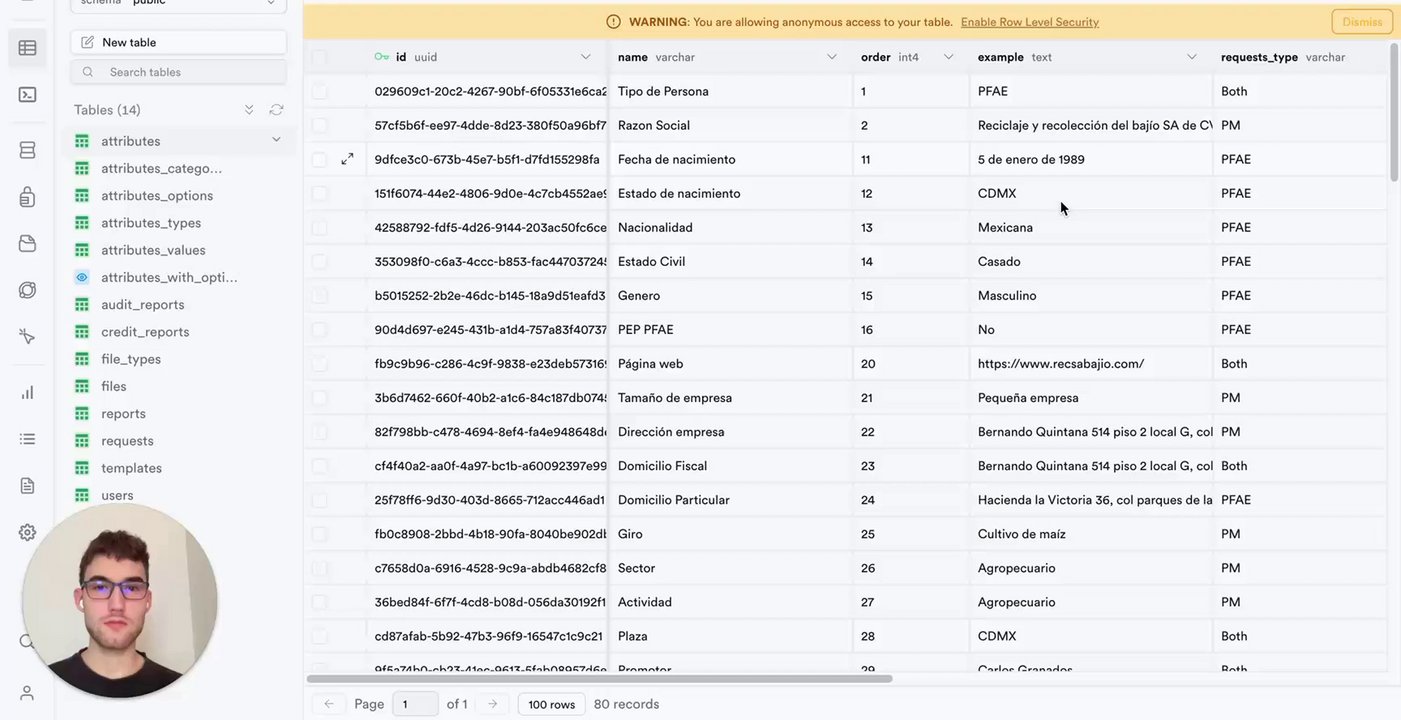Image resolution: width=1401 pixels, height=720 pixels.
Task: Refresh the tables list
Action: pyautogui.click(x=276, y=110)
